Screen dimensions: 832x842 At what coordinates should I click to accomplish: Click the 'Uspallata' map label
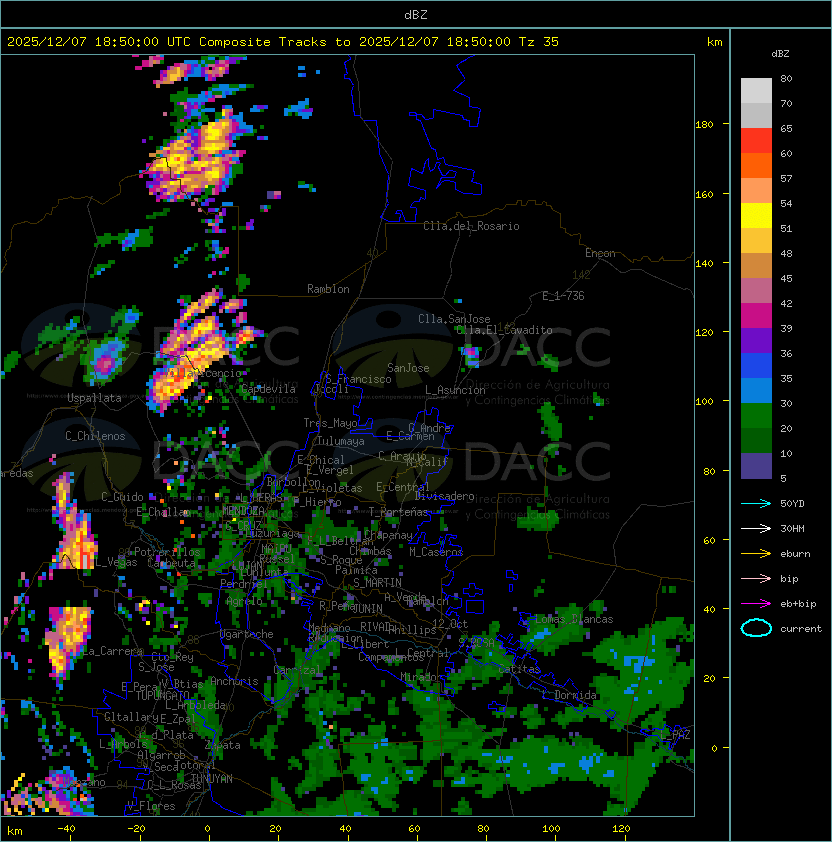pyautogui.click(x=94, y=398)
